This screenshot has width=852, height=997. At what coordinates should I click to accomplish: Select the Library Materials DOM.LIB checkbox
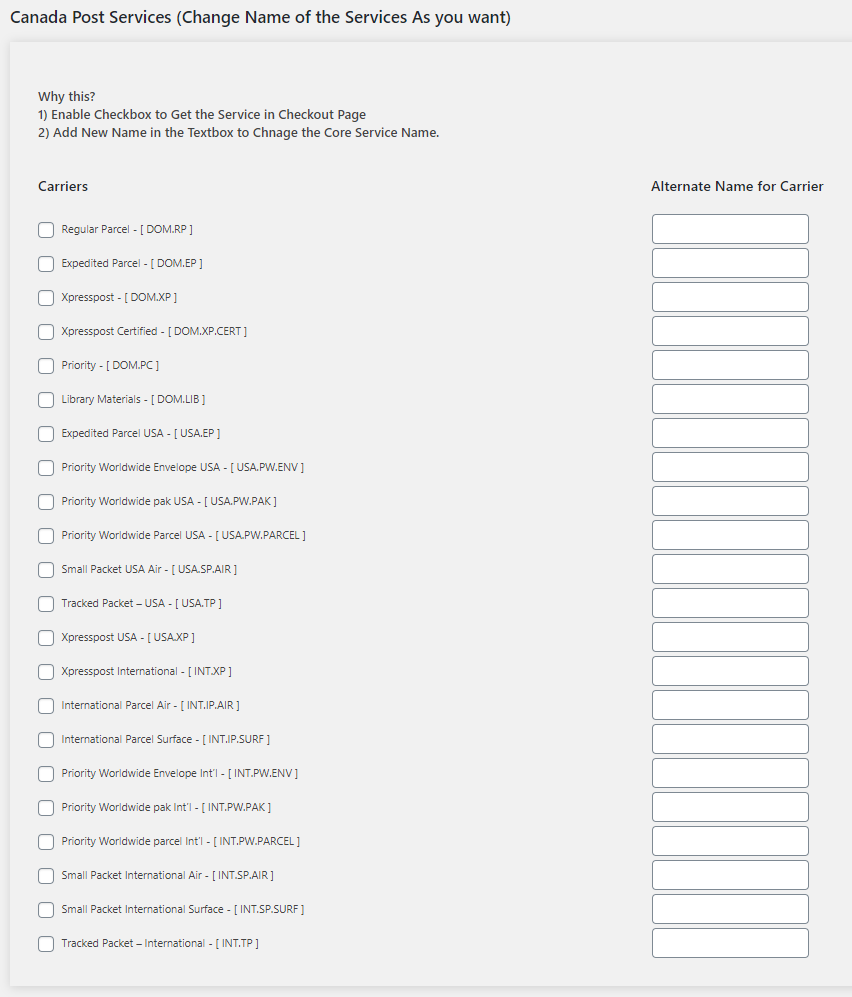[x=46, y=400]
